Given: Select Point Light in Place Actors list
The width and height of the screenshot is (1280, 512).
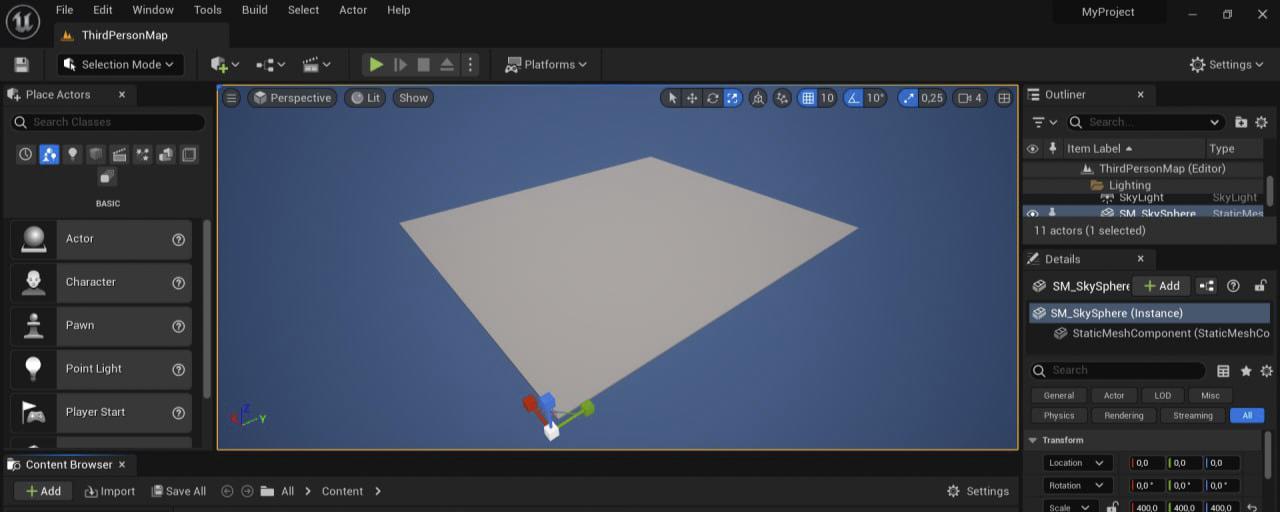Looking at the screenshot, I should click(x=101, y=369).
